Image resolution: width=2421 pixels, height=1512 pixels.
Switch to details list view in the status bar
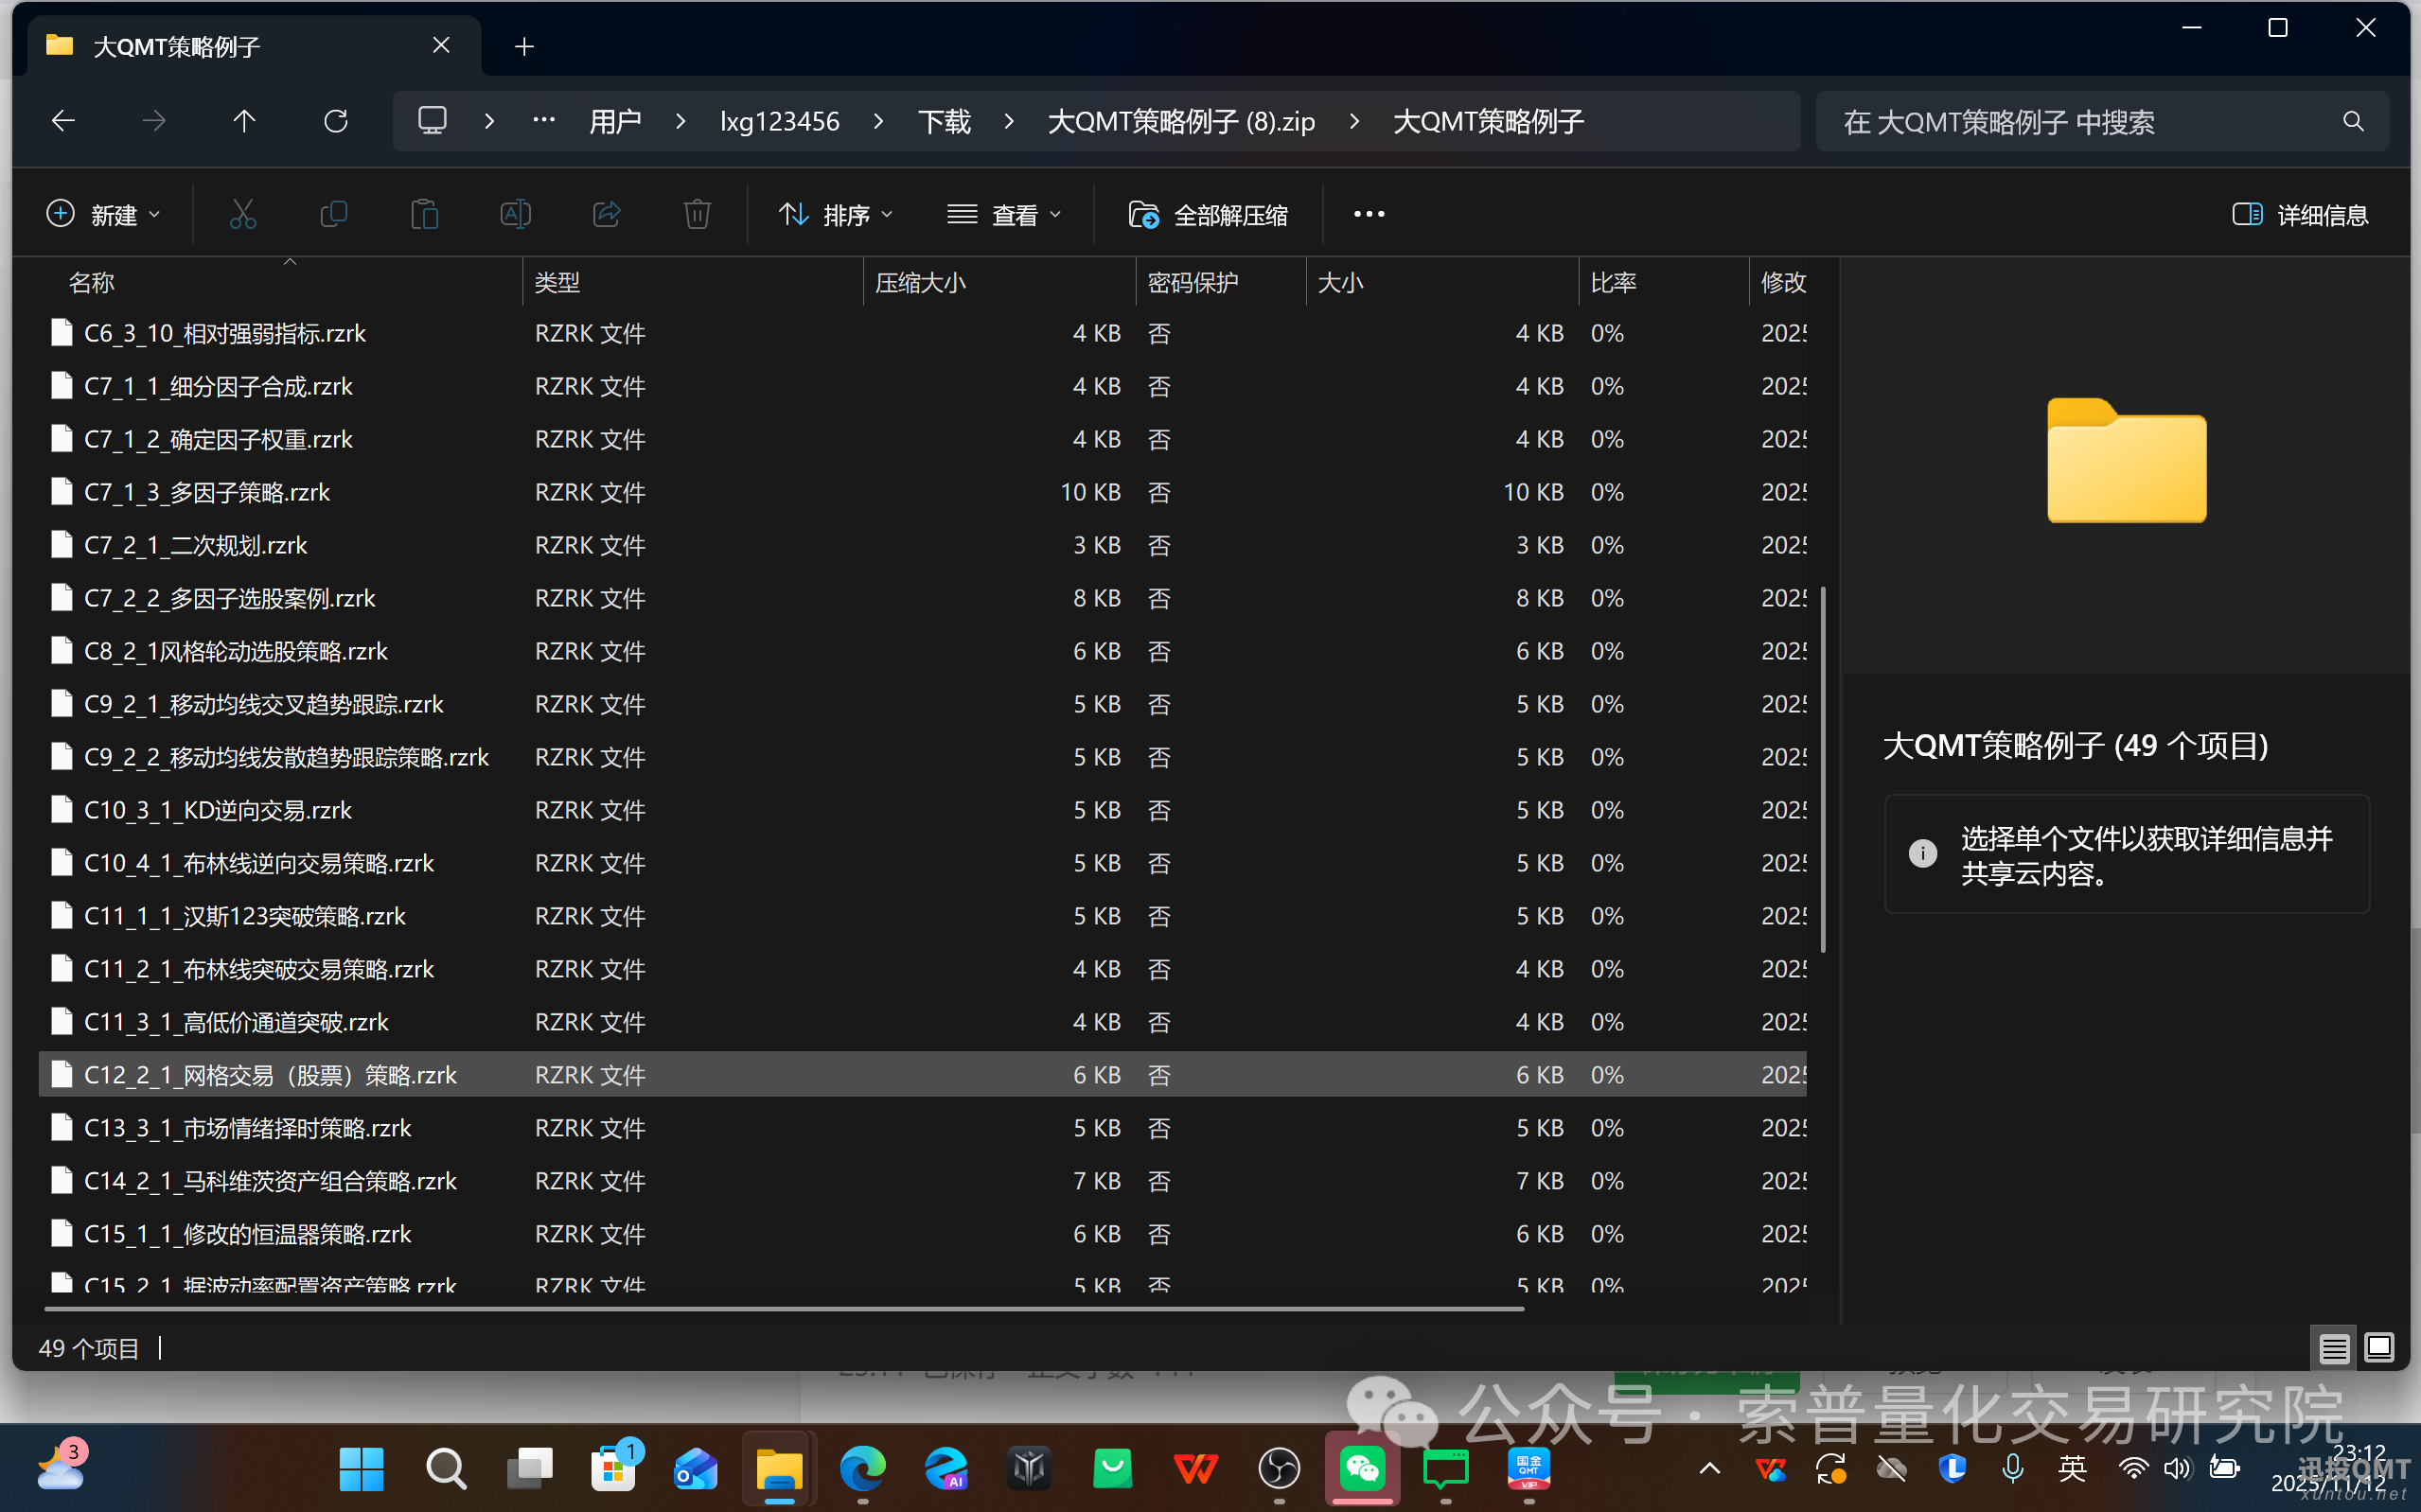pos(2334,1348)
